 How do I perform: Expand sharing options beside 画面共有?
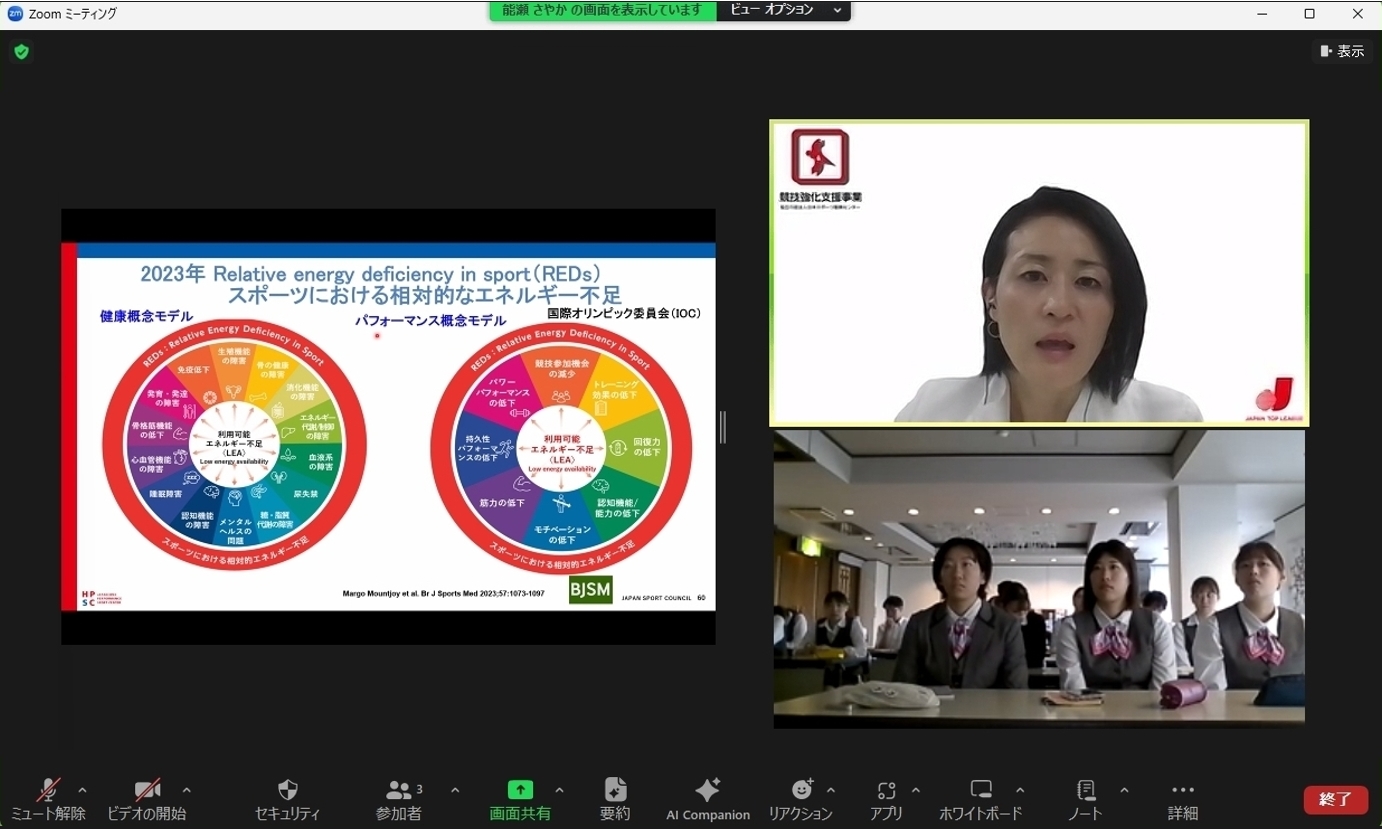point(559,790)
